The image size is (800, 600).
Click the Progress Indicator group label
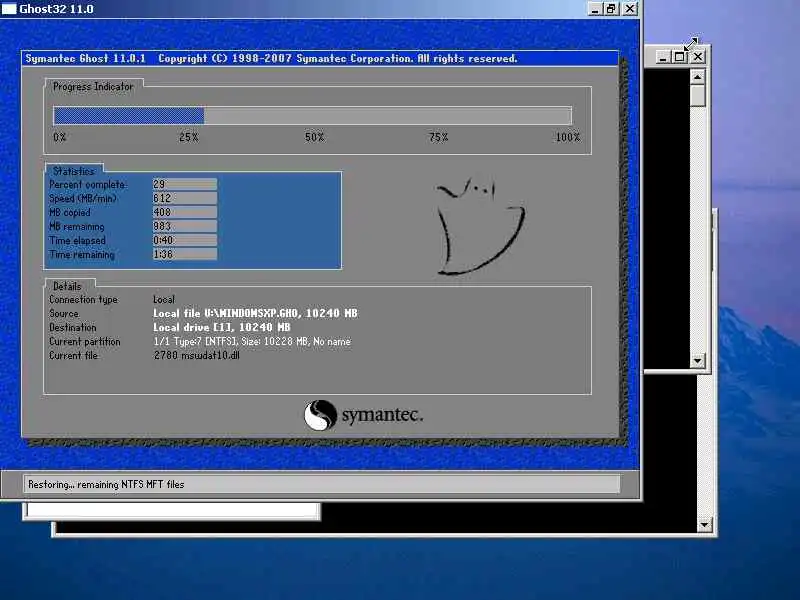pos(93,87)
